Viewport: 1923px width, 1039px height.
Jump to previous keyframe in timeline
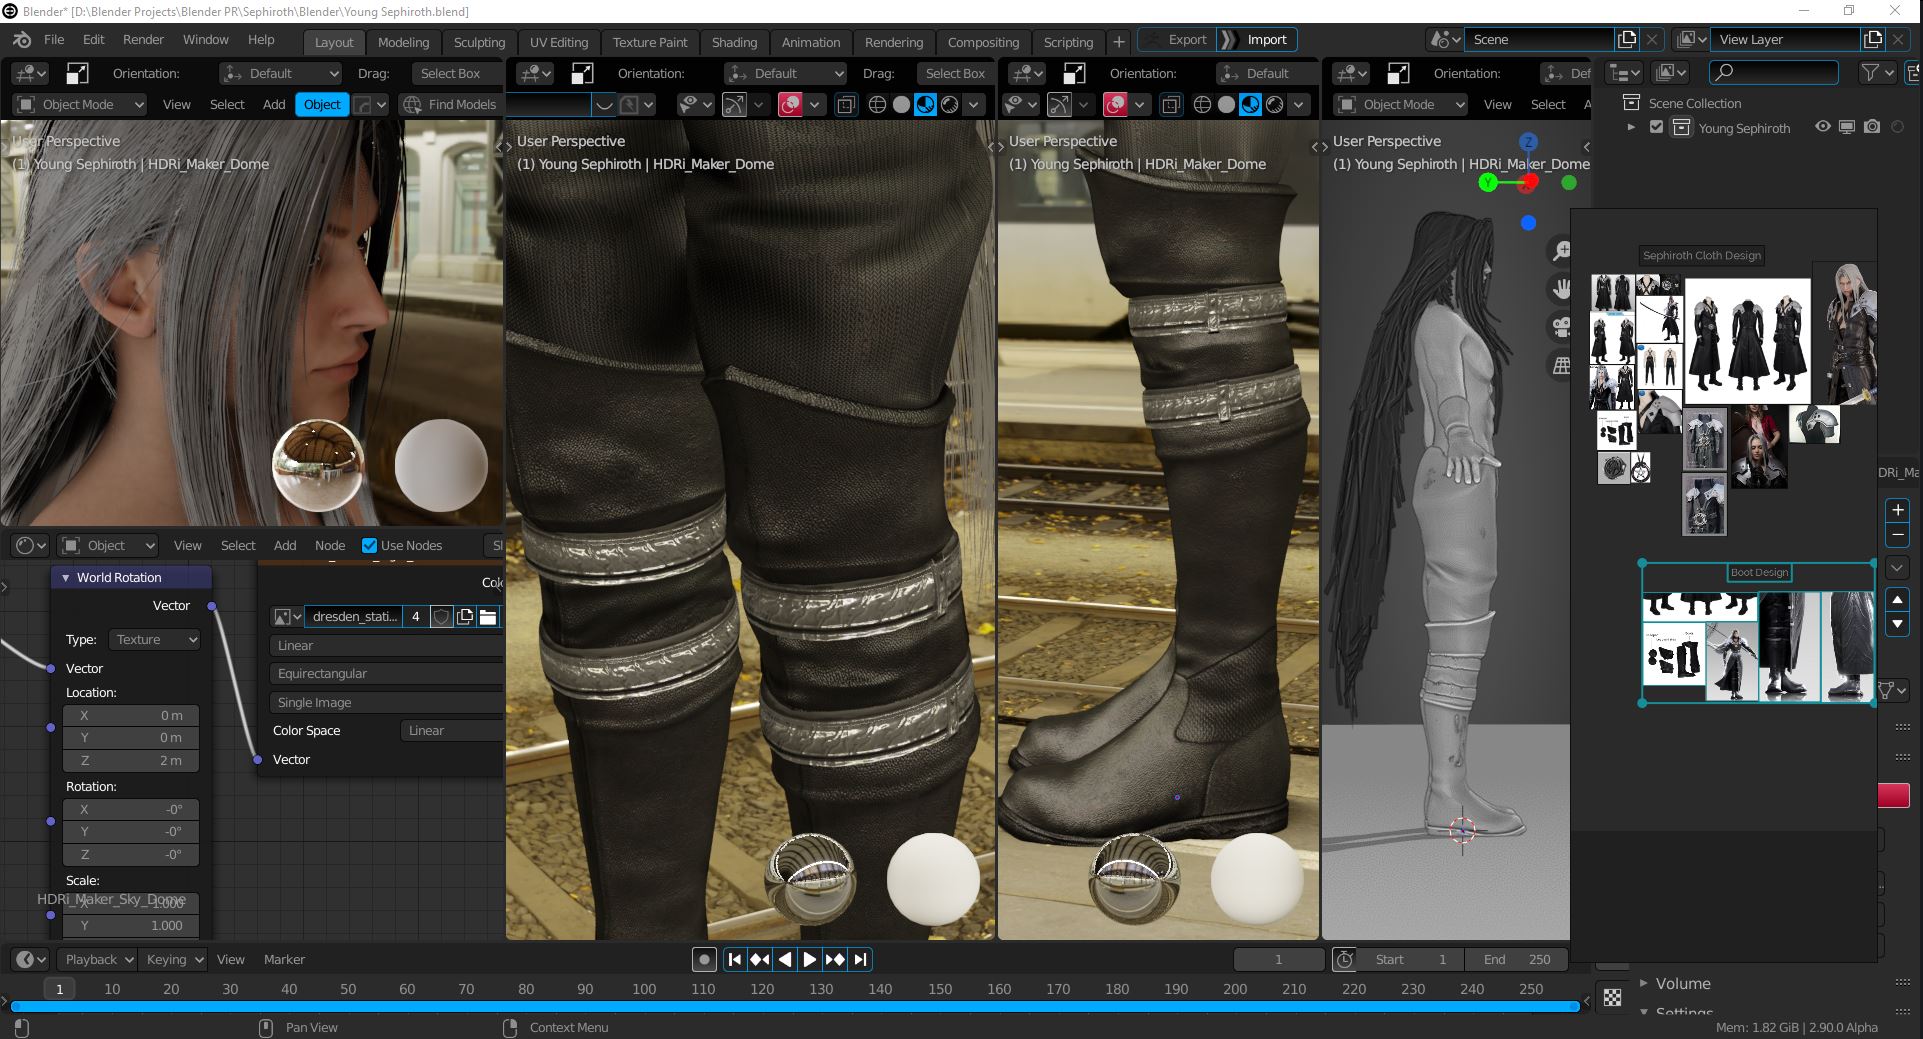pyautogui.click(x=760, y=959)
